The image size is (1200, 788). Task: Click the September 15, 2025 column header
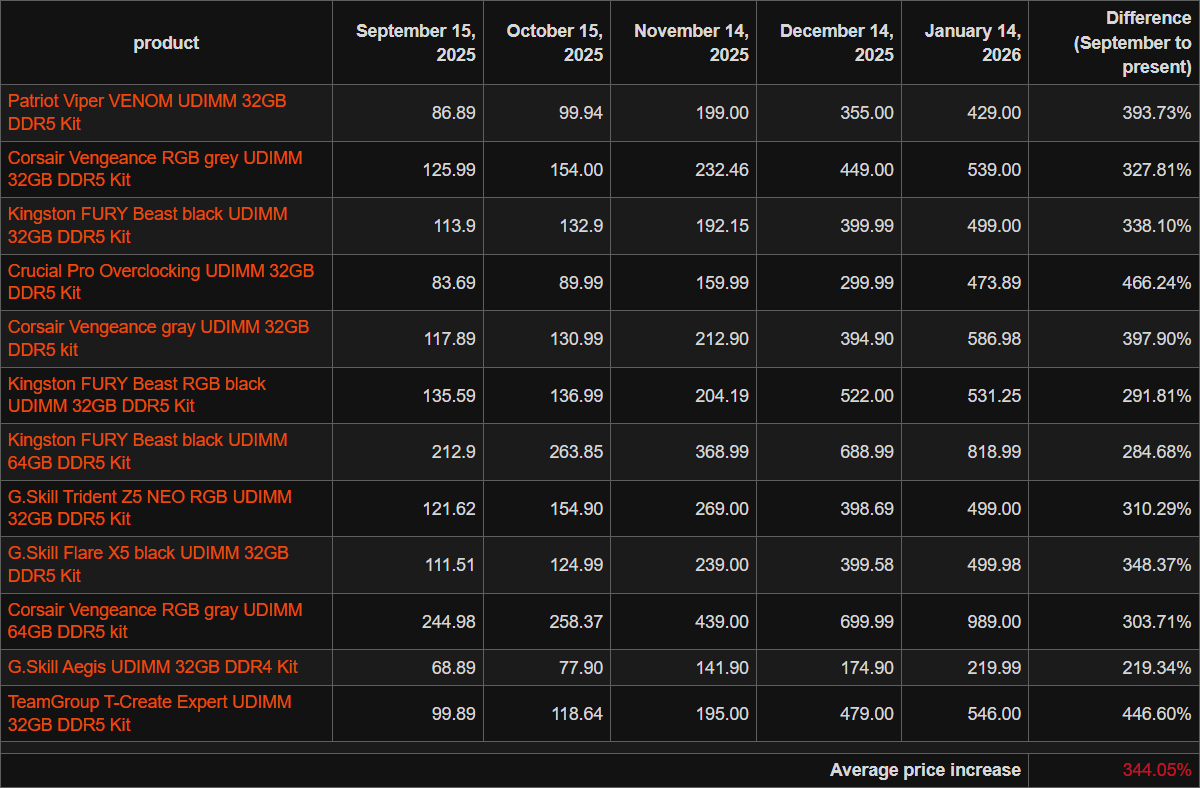pyautogui.click(x=408, y=42)
